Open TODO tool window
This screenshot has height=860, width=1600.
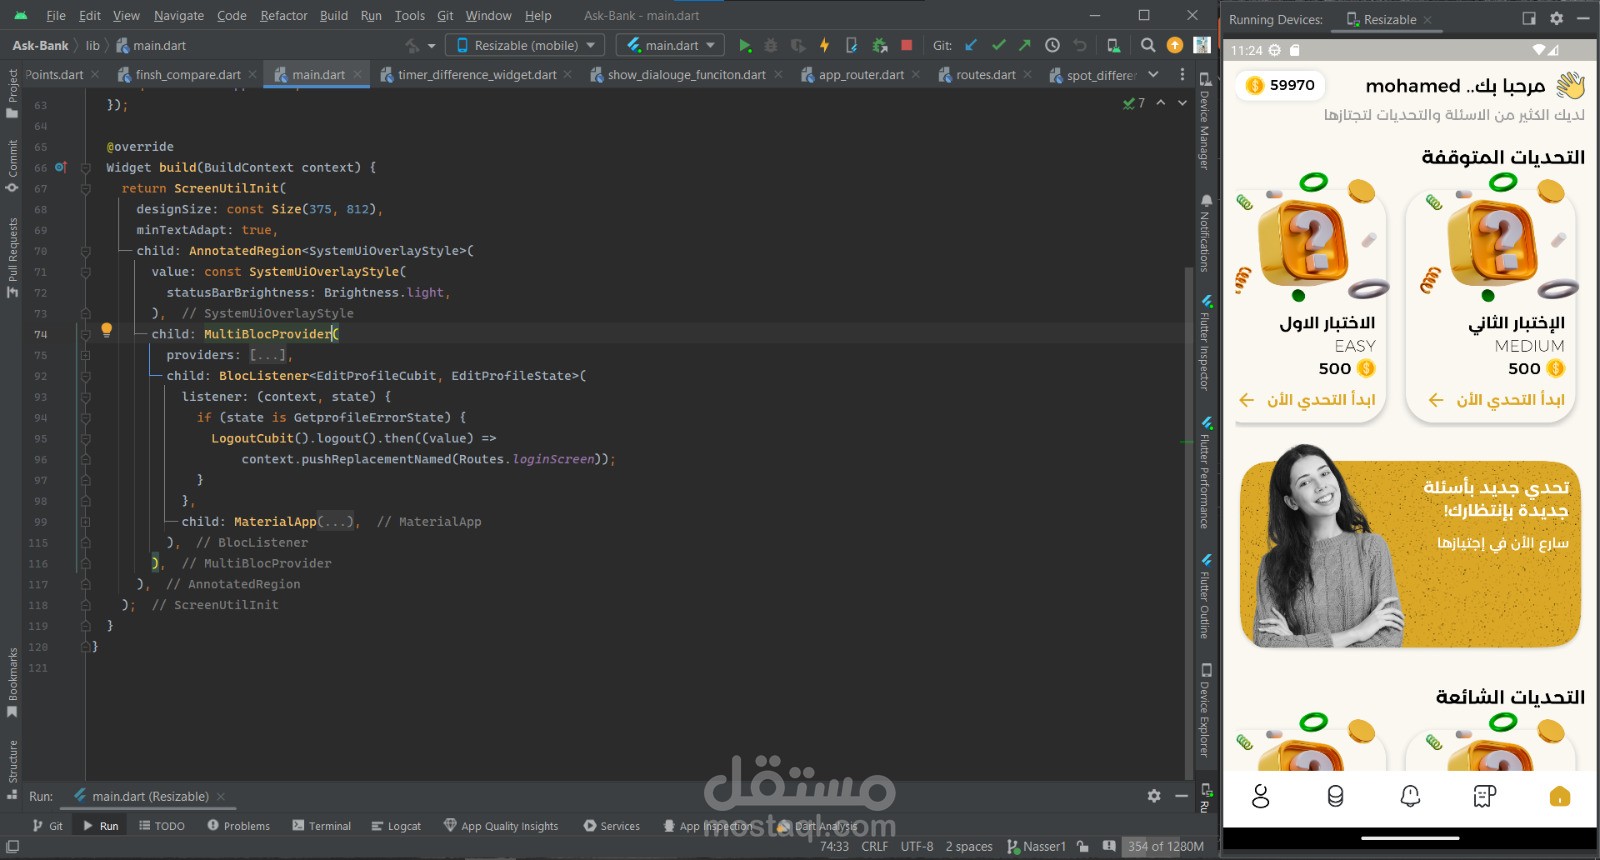[x=161, y=826]
